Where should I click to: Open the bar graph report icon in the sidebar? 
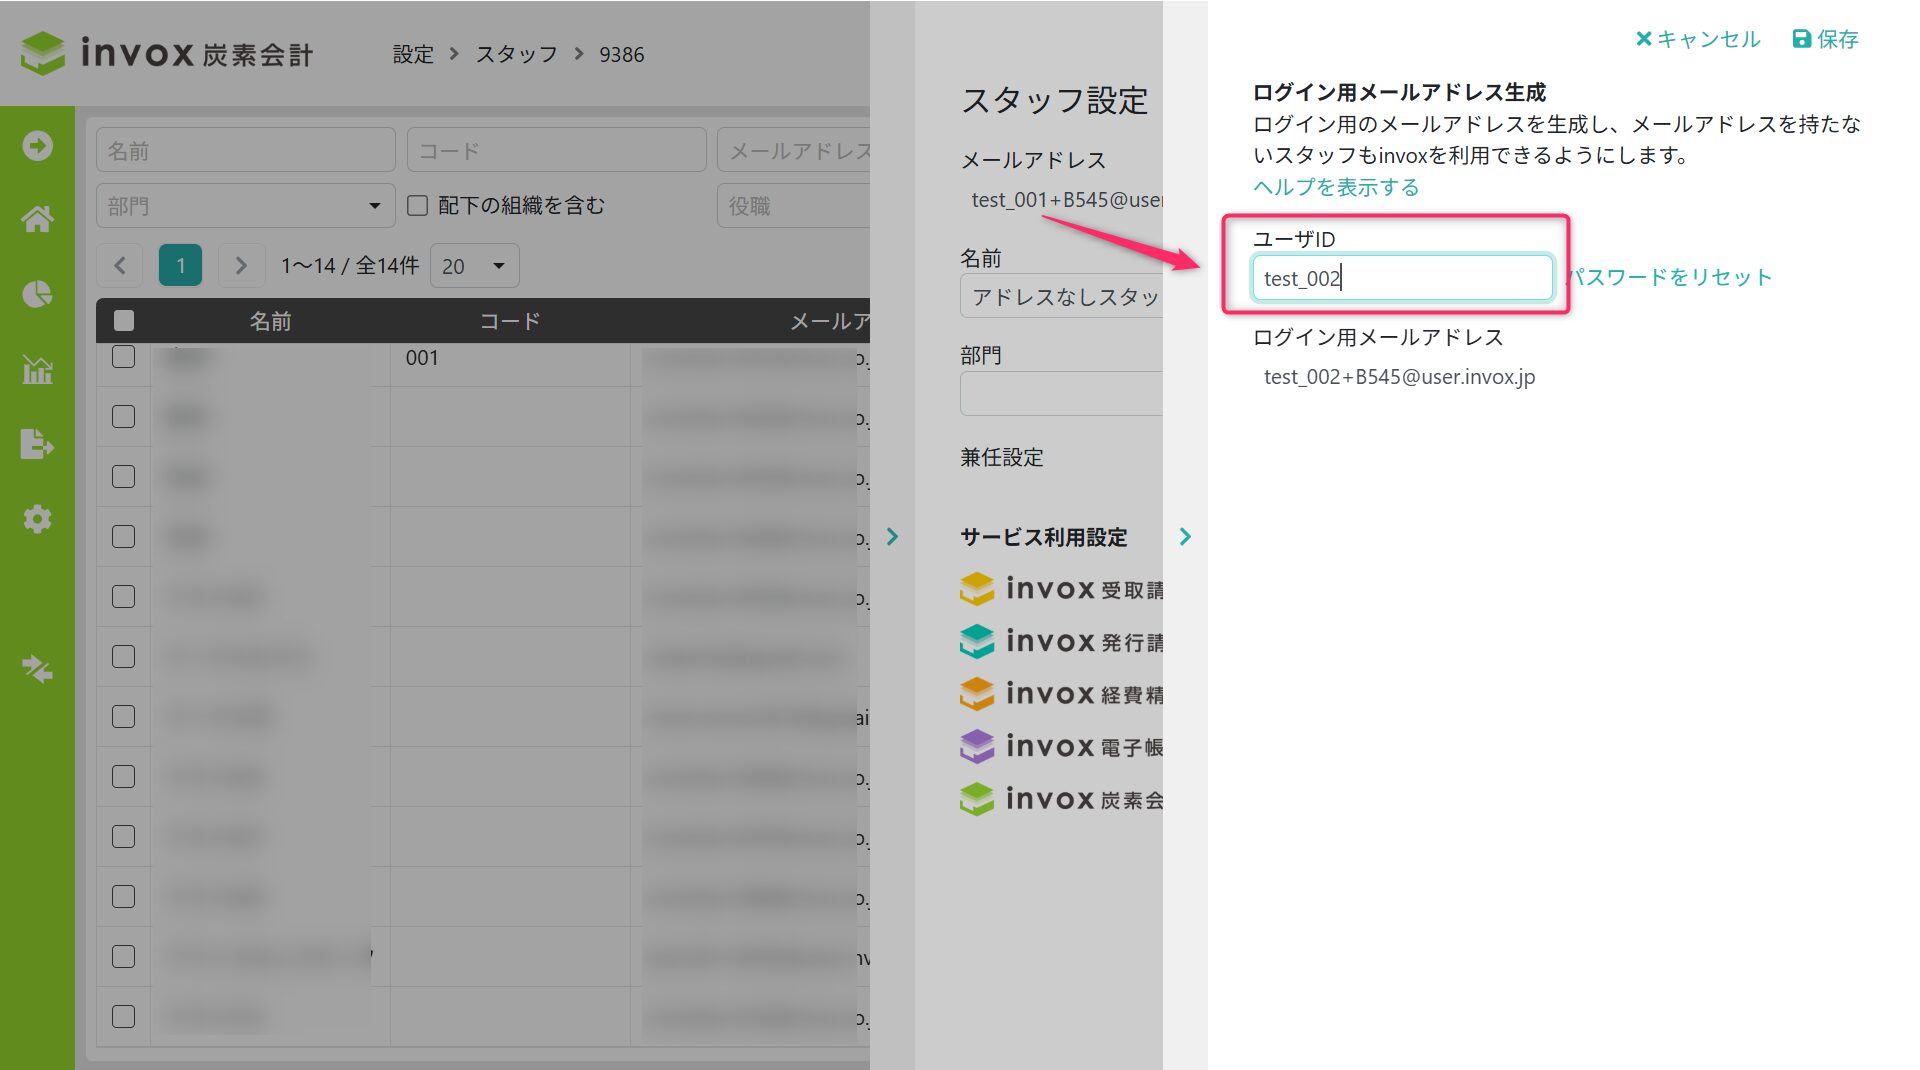(38, 369)
